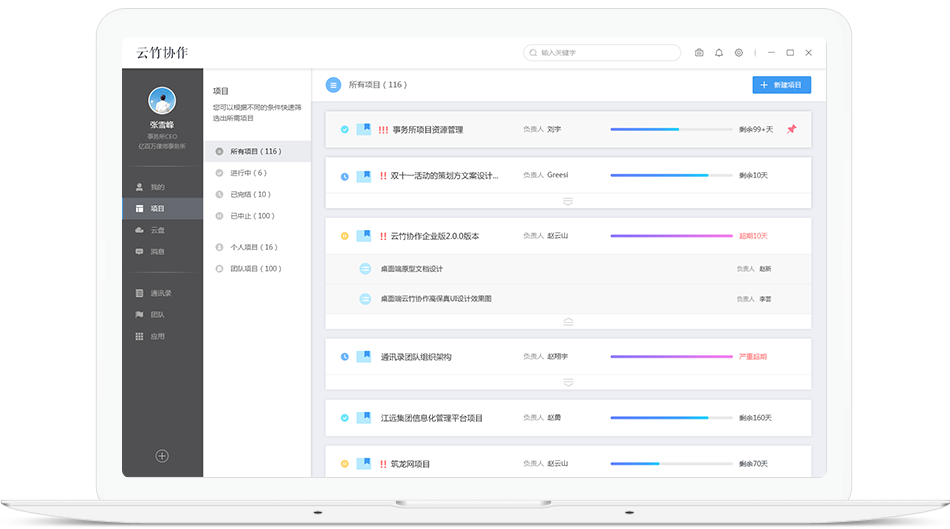
Task: Click the briefcase icon in top bar
Action: [x=699, y=53]
